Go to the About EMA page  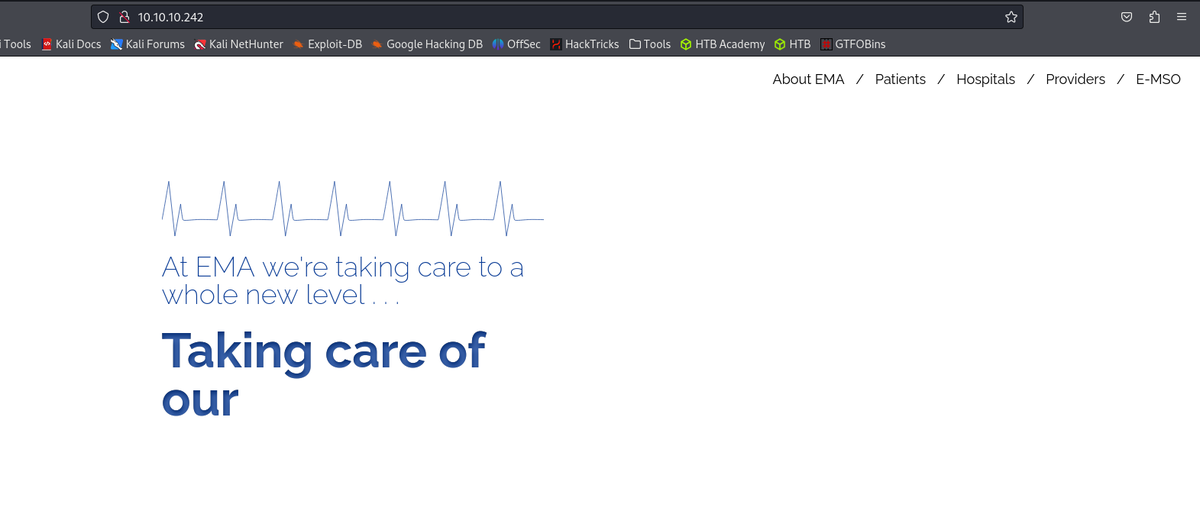pos(808,79)
